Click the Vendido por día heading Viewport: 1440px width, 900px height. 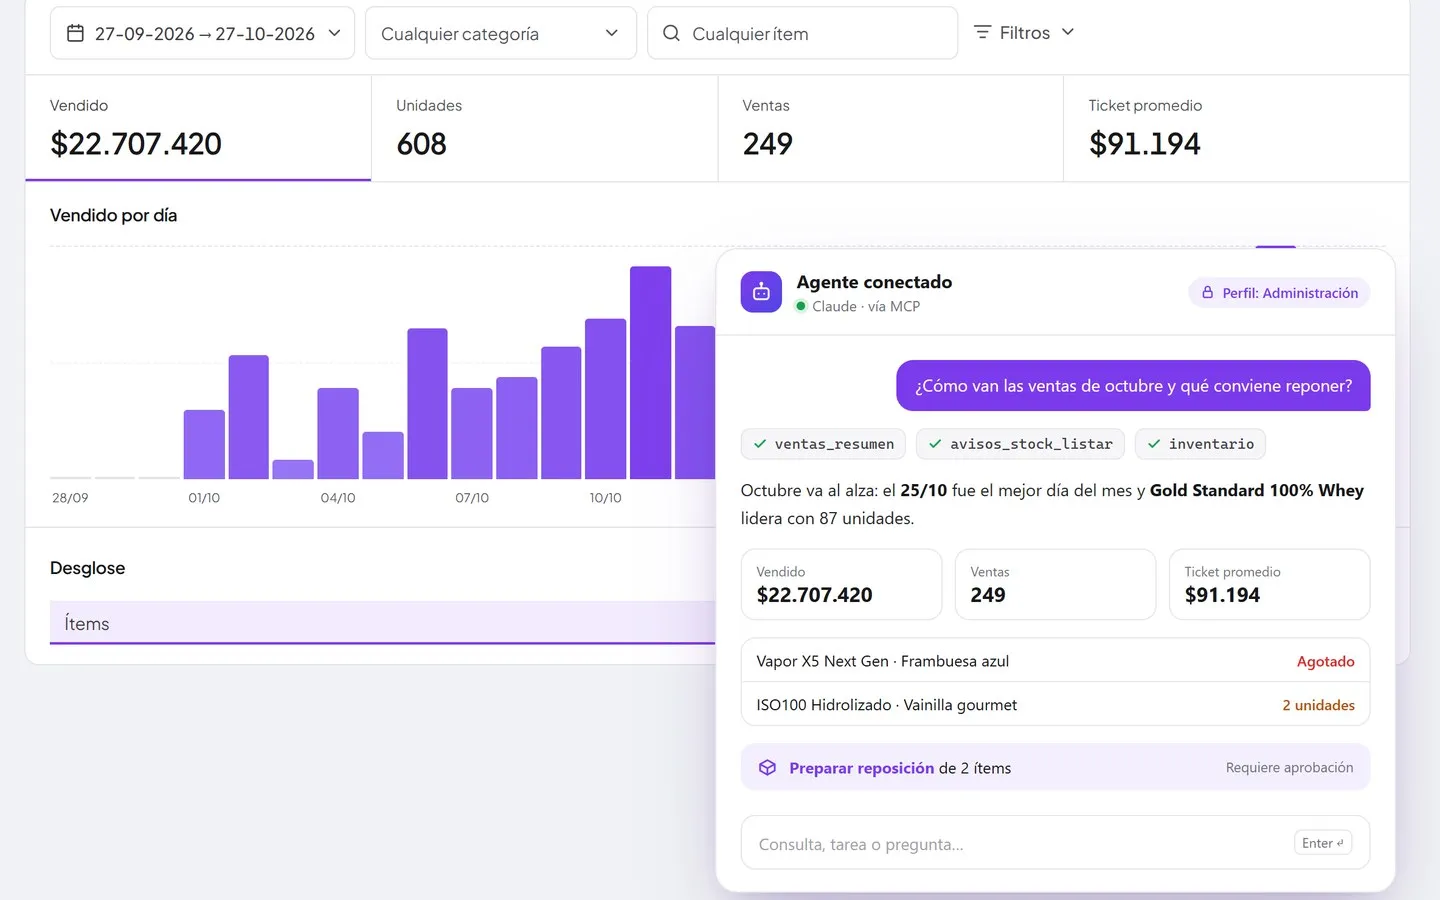click(x=113, y=215)
